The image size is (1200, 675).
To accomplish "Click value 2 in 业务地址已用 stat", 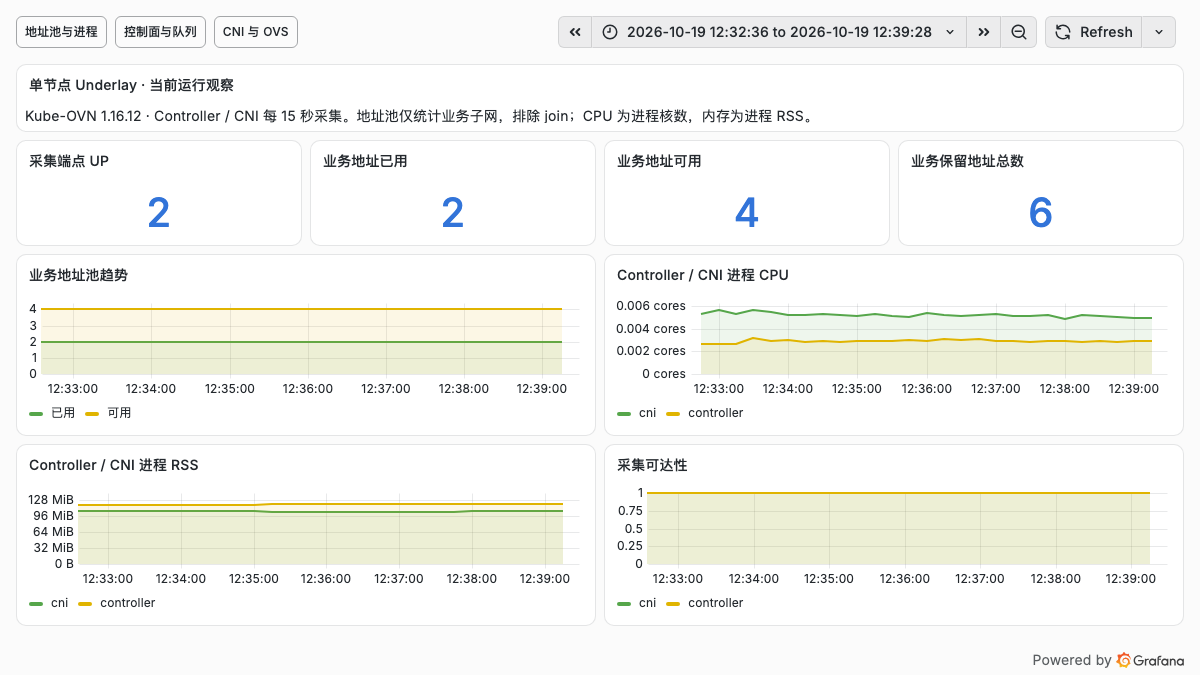I will pos(453,212).
